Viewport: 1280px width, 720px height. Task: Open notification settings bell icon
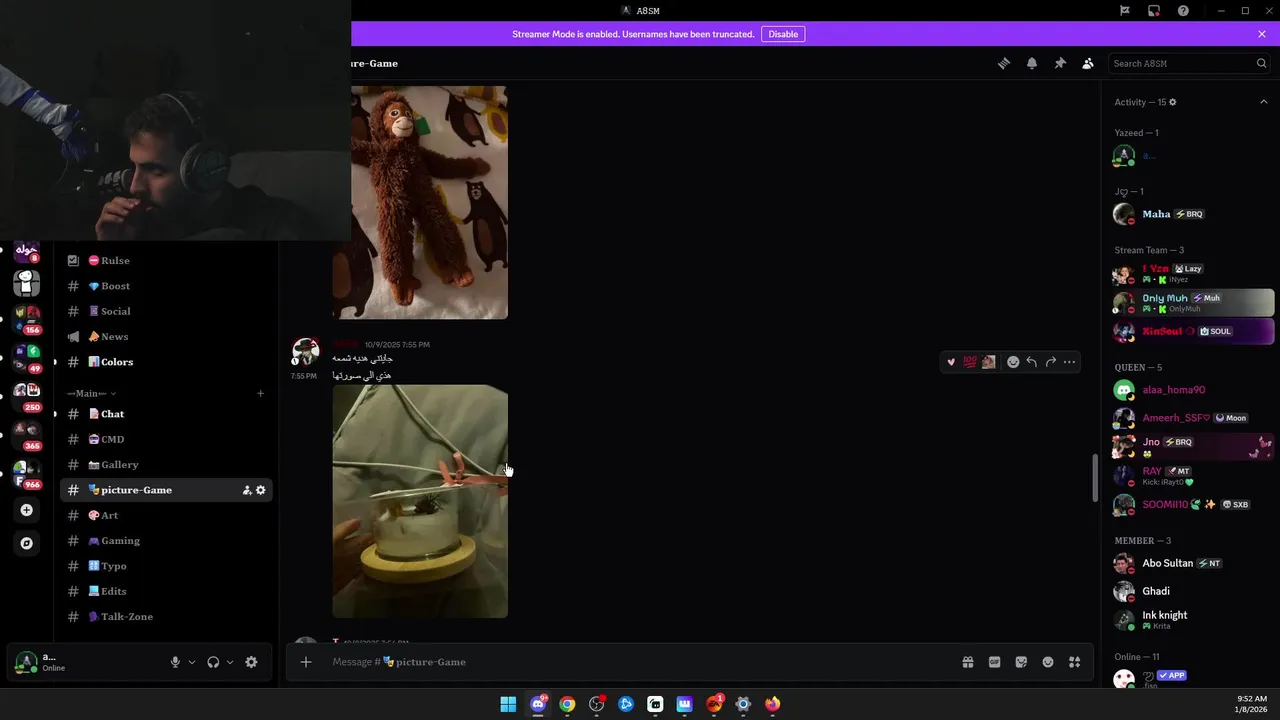pyautogui.click(x=1031, y=63)
